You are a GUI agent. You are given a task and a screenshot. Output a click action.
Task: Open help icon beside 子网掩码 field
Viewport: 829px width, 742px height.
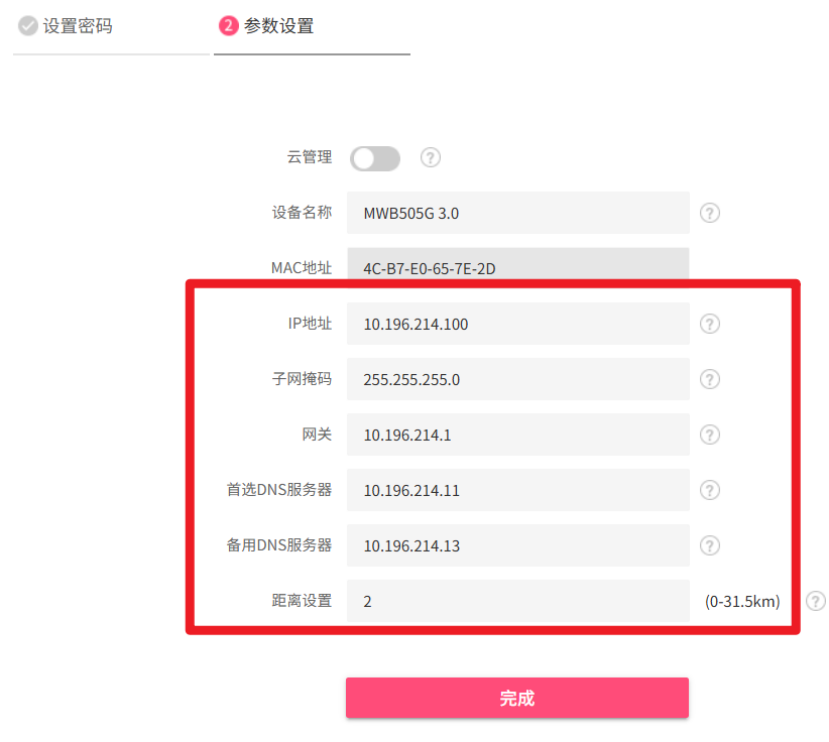point(710,379)
